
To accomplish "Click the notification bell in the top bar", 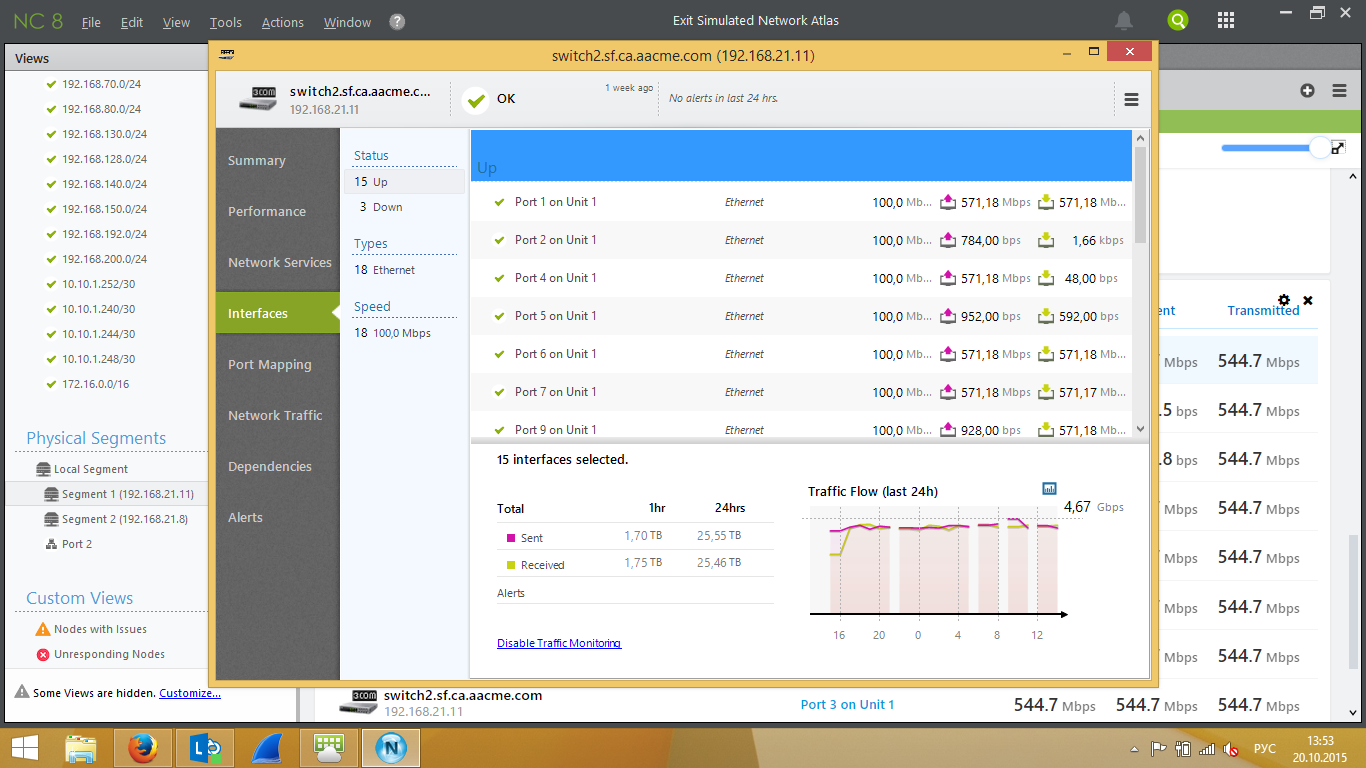I will click(x=1123, y=20).
